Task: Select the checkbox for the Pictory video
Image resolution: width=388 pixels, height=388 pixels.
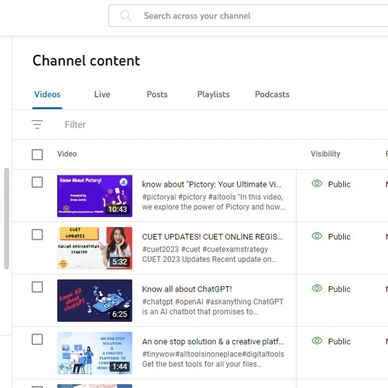Action: click(x=37, y=182)
